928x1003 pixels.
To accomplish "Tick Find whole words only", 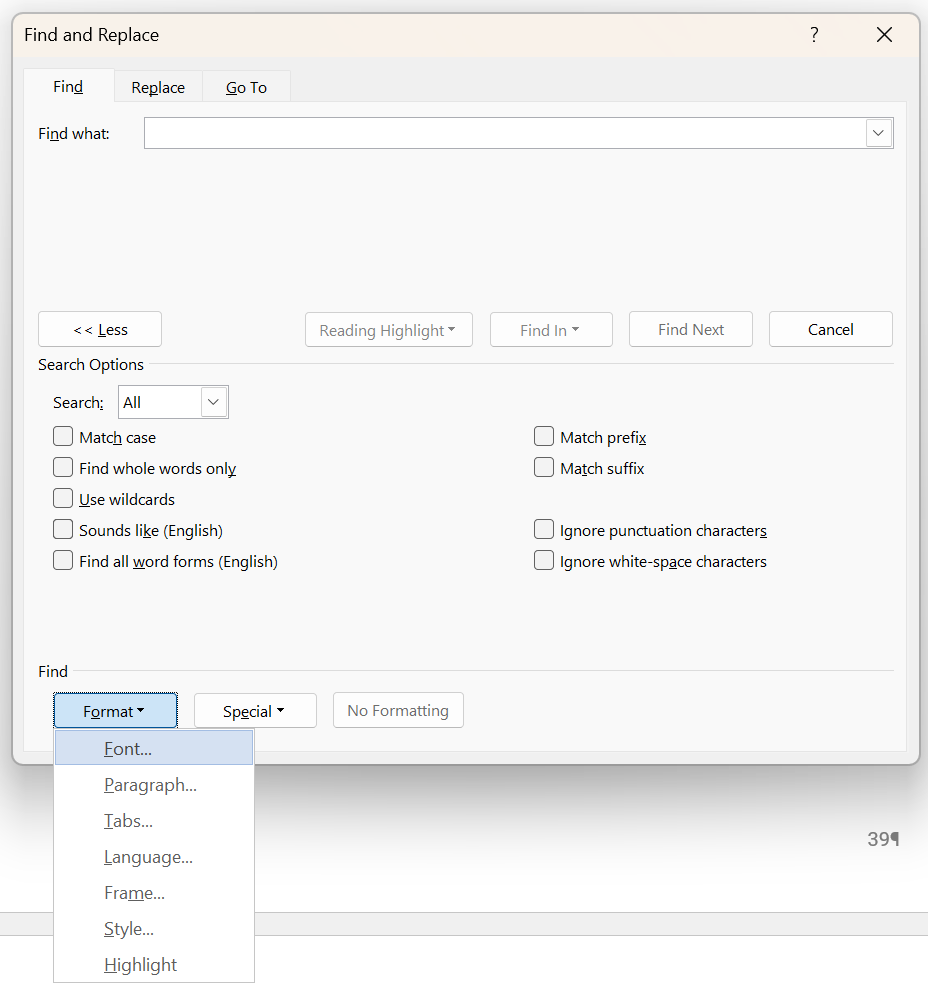I will click(63, 468).
